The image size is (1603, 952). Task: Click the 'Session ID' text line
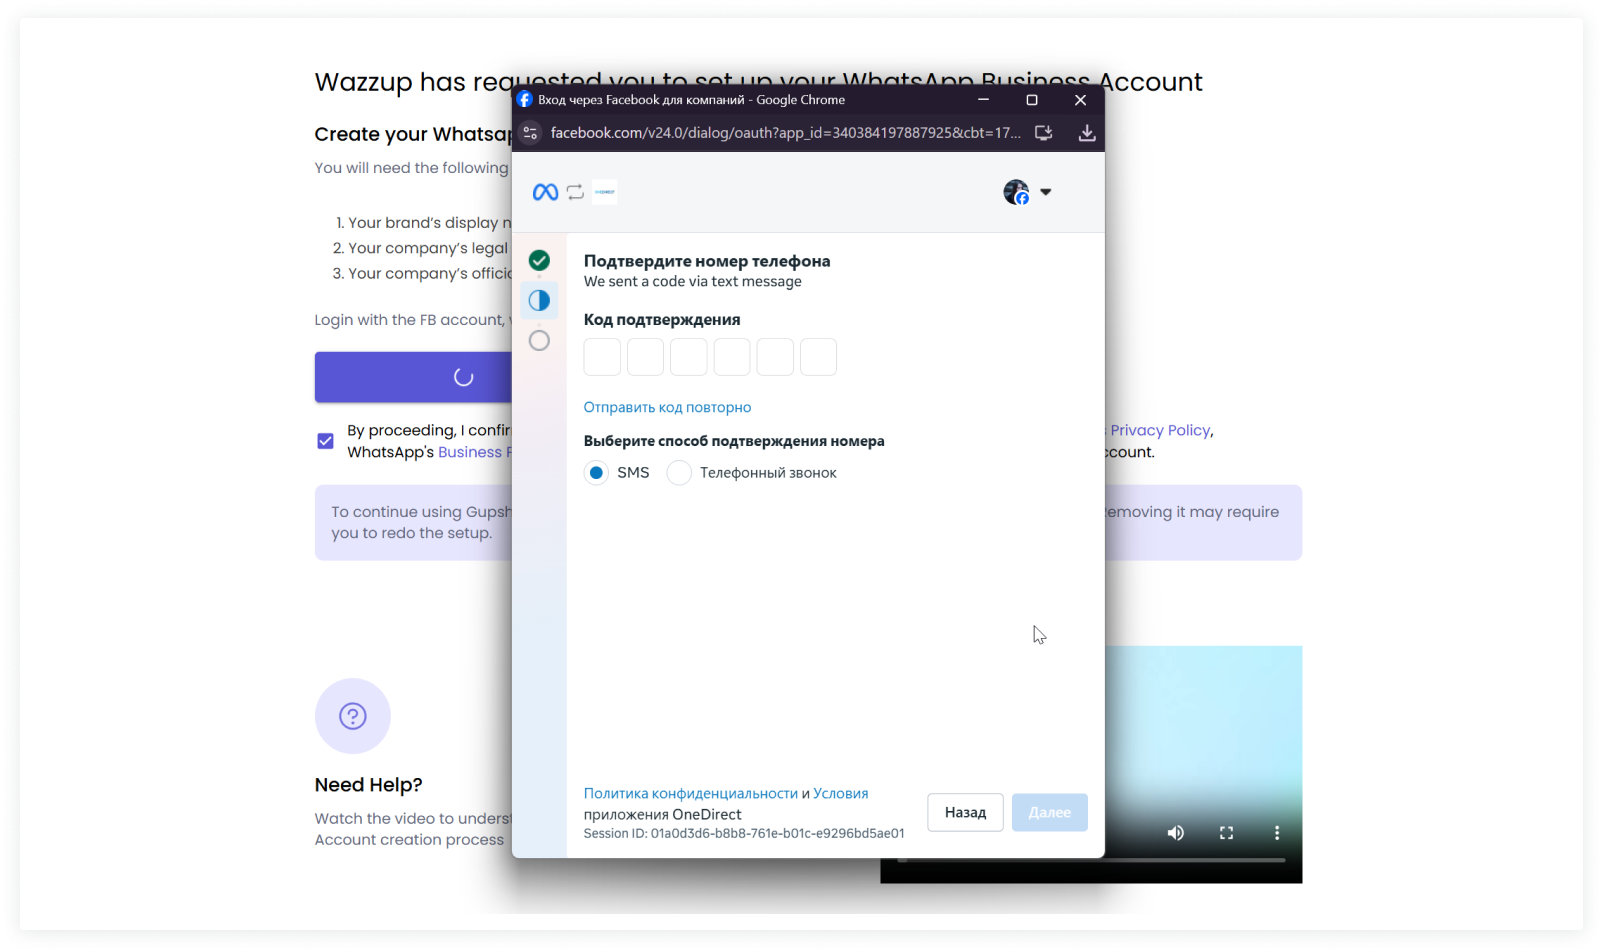(x=744, y=834)
